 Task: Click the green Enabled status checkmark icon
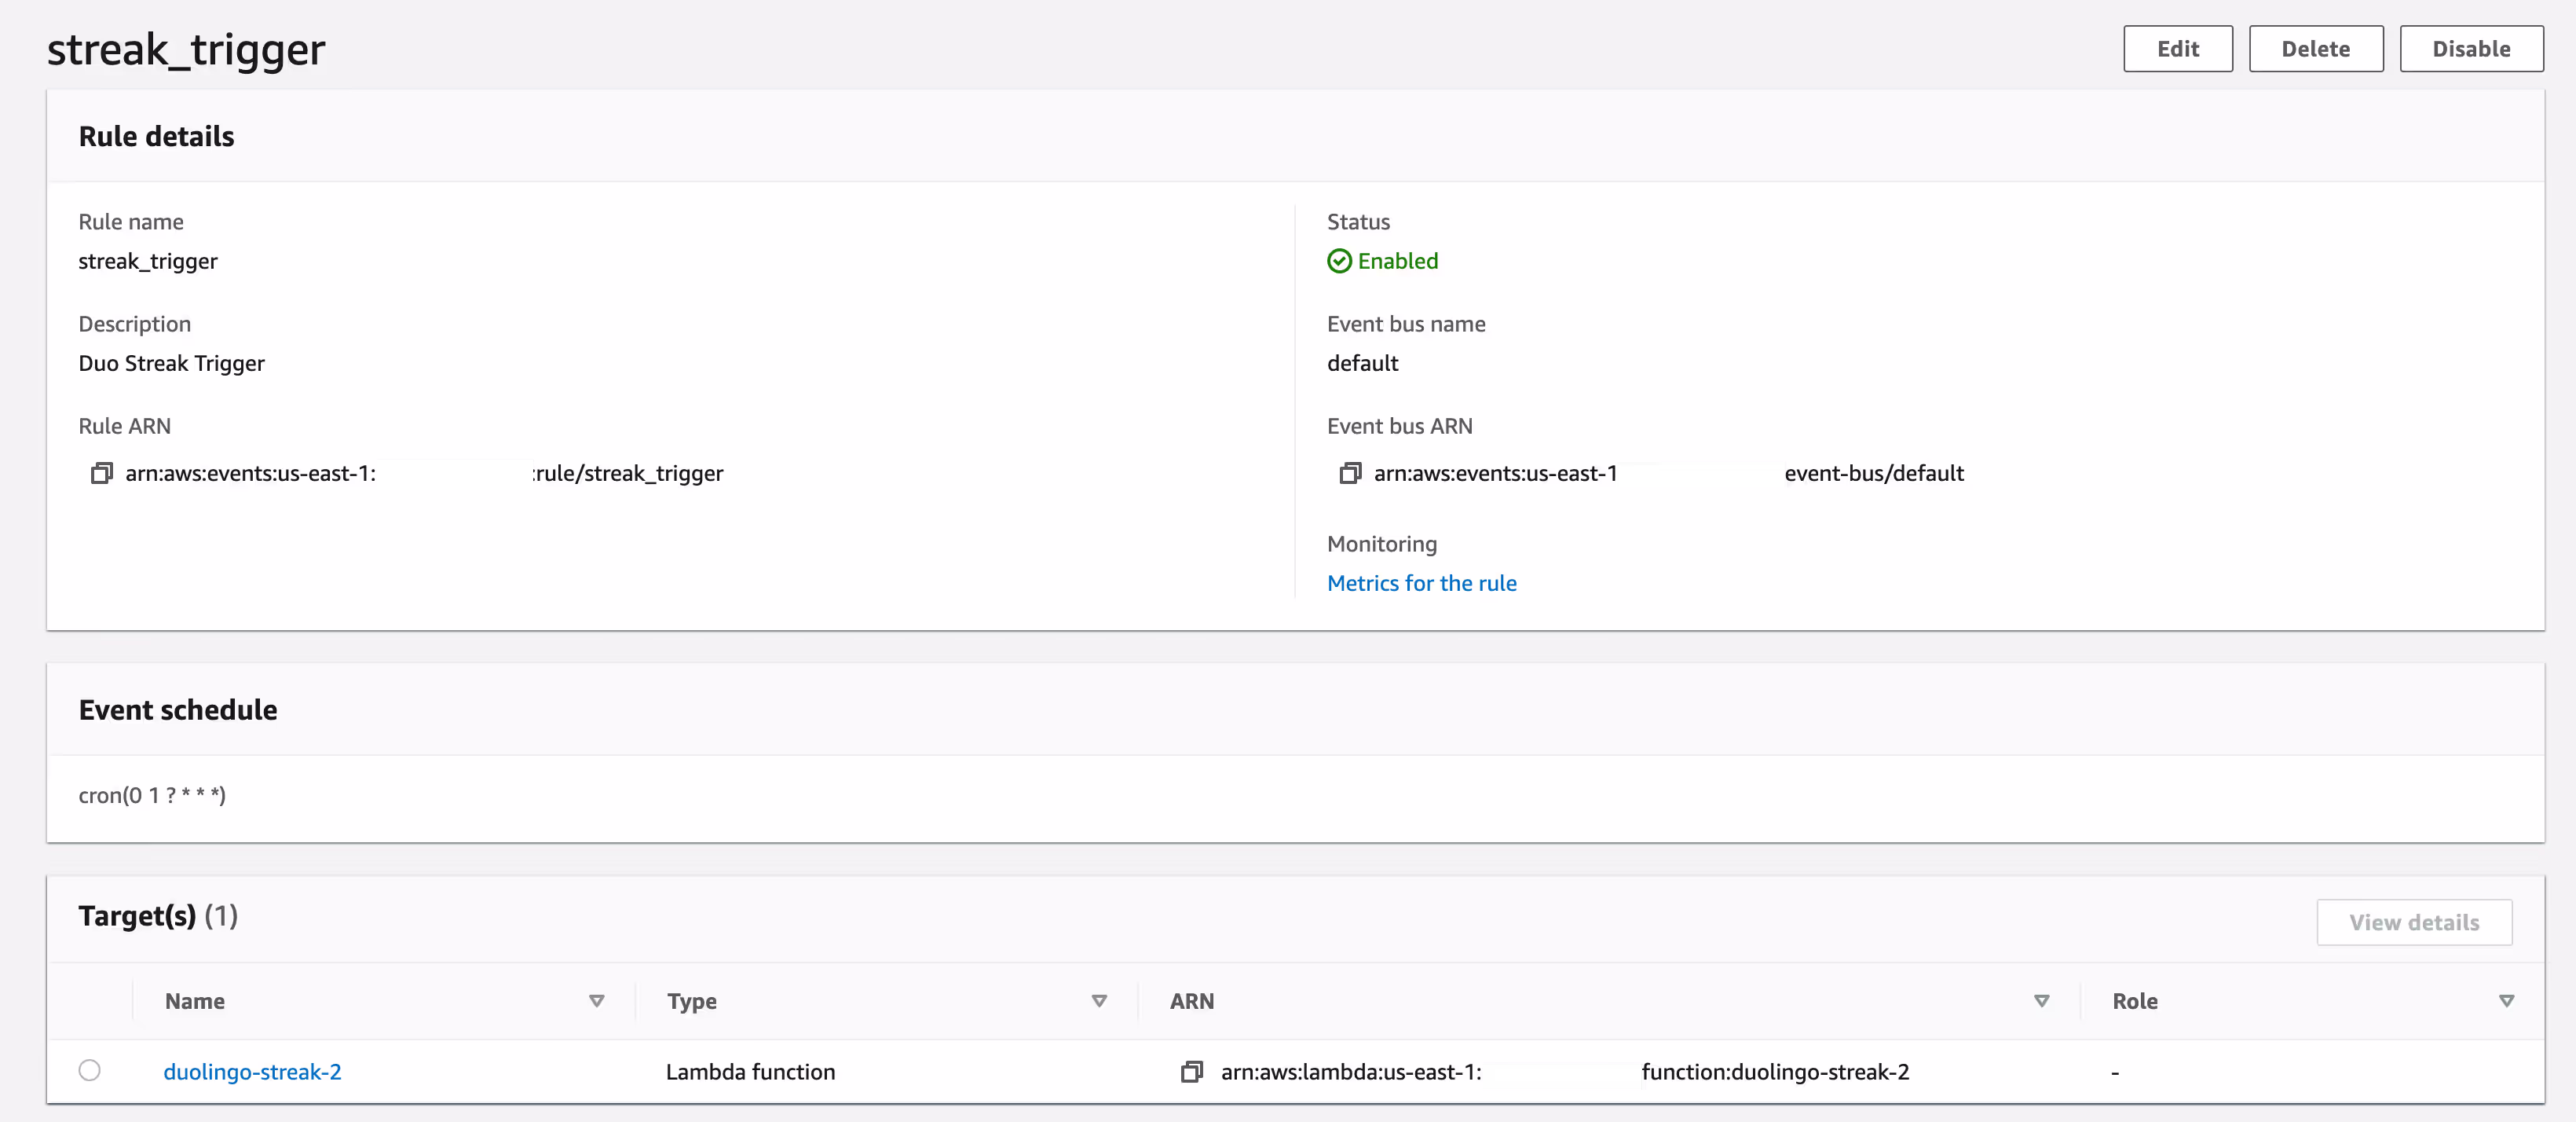1339,261
